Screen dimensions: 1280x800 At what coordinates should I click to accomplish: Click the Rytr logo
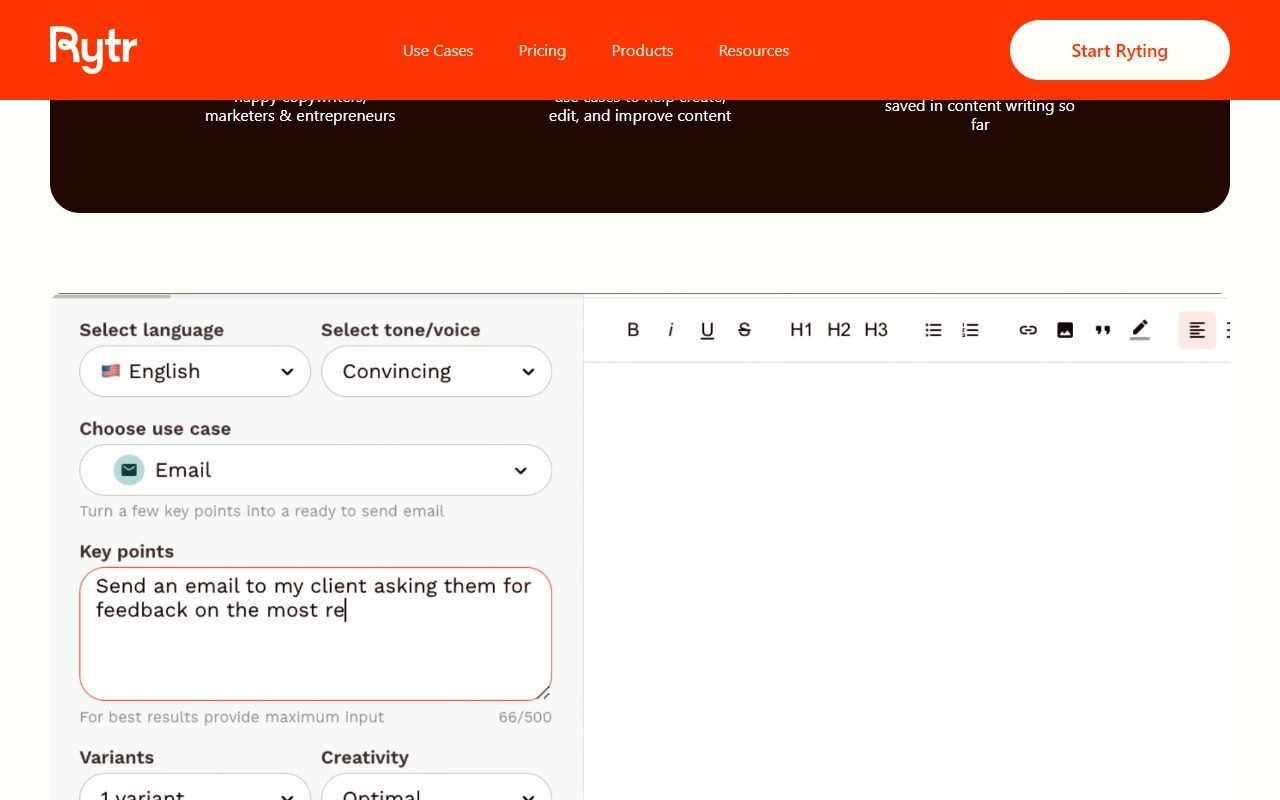pos(93,50)
